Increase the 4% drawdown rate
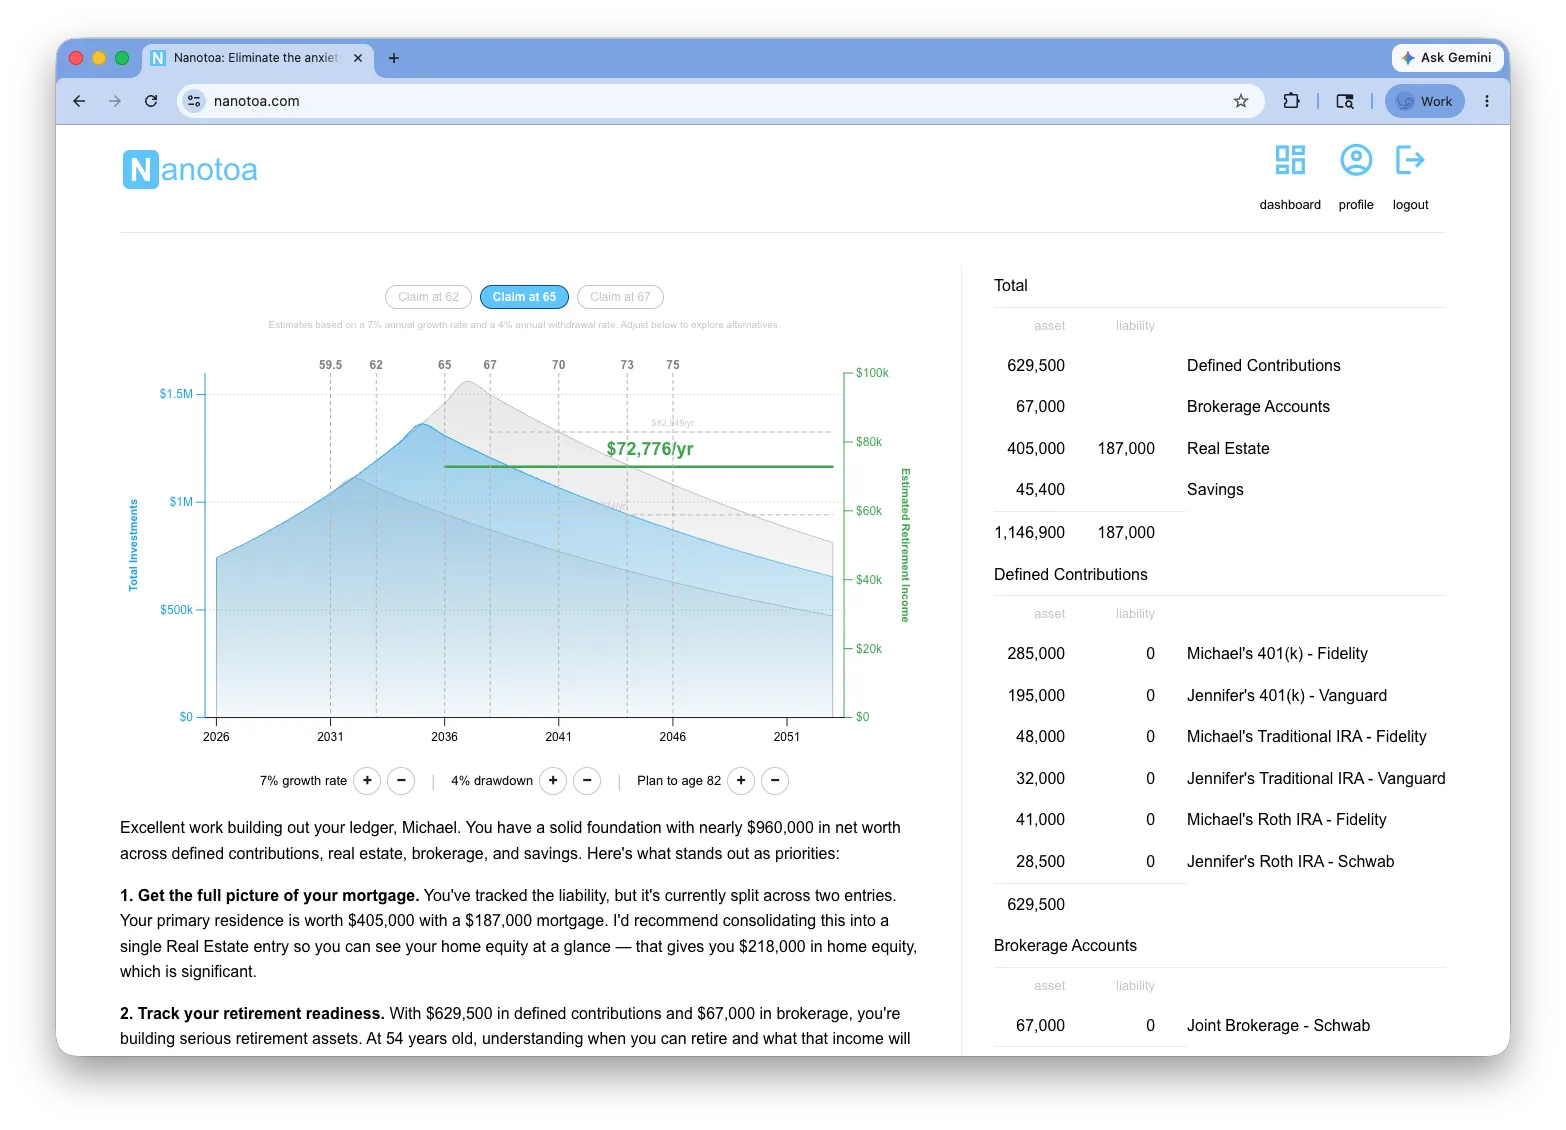The width and height of the screenshot is (1566, 1130). tap(553, 781)
